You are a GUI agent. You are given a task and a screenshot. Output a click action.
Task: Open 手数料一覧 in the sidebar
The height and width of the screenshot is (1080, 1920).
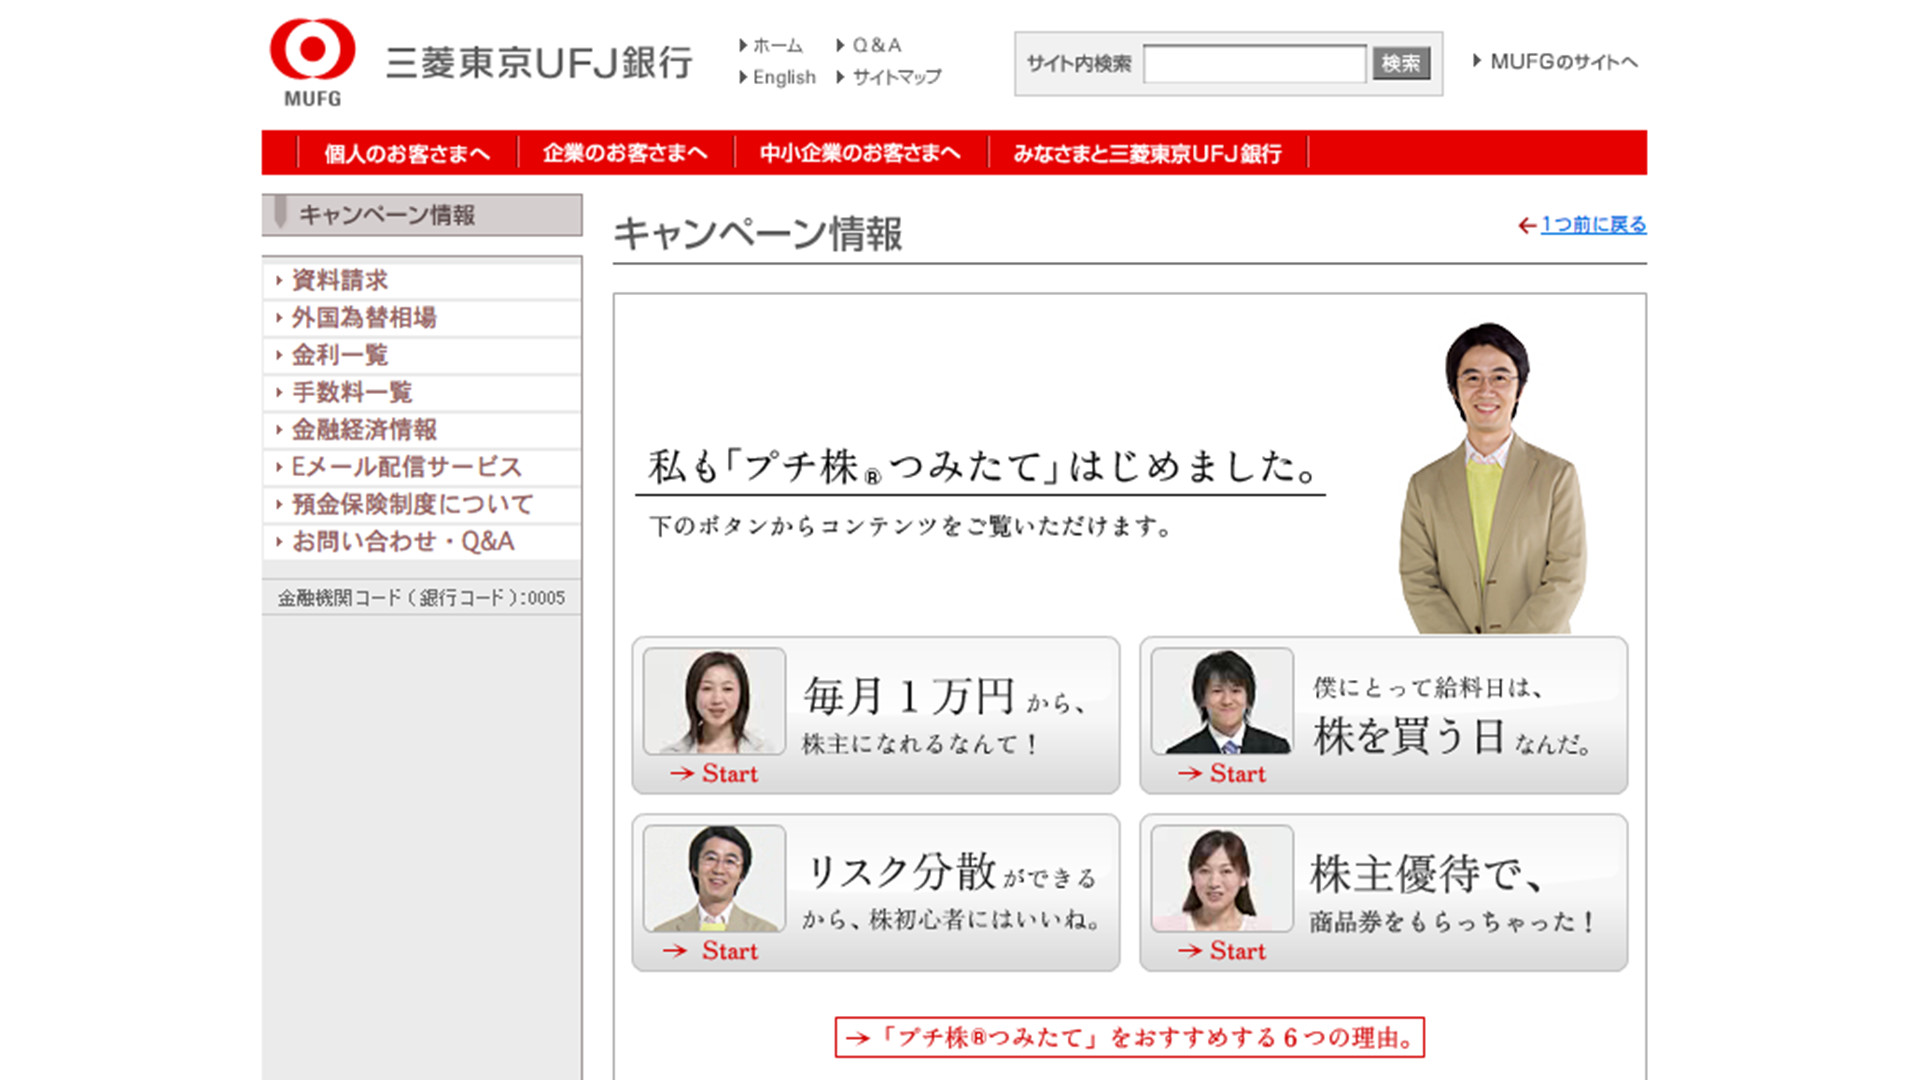pyautogui.click(x=352, y=392)
